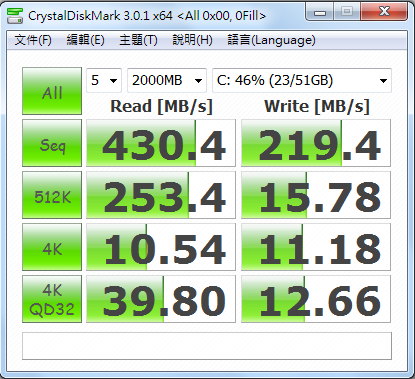Click the 4K write result 11.18
The width and height of the screenshot is (415, 379).
click(316, 247)
